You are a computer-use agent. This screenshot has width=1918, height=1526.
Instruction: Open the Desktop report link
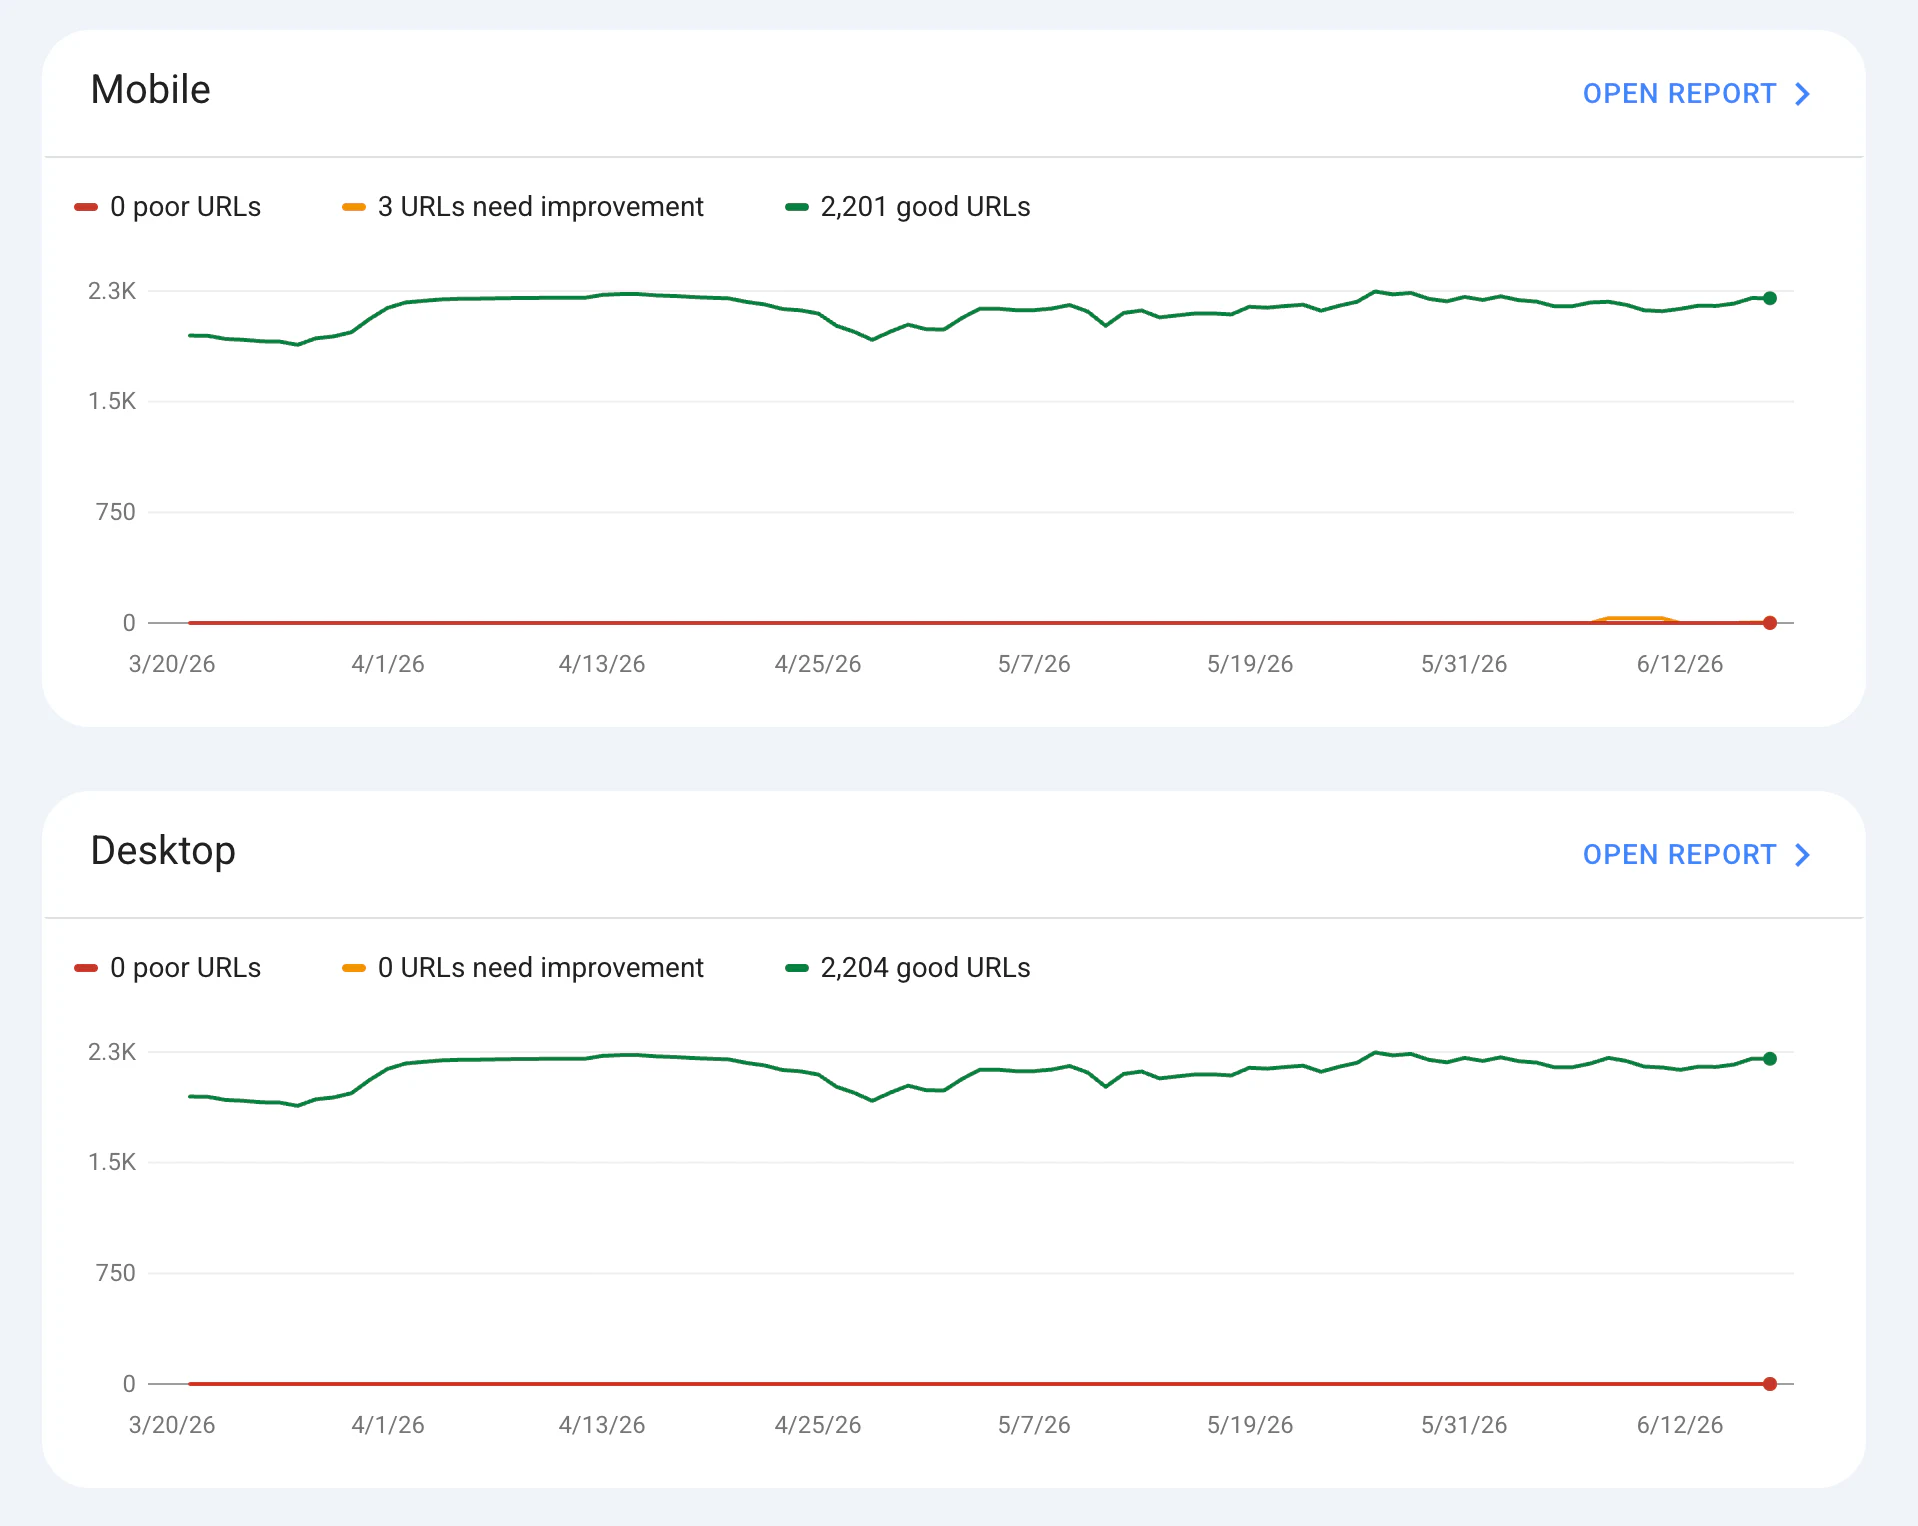coord(1696,855)
